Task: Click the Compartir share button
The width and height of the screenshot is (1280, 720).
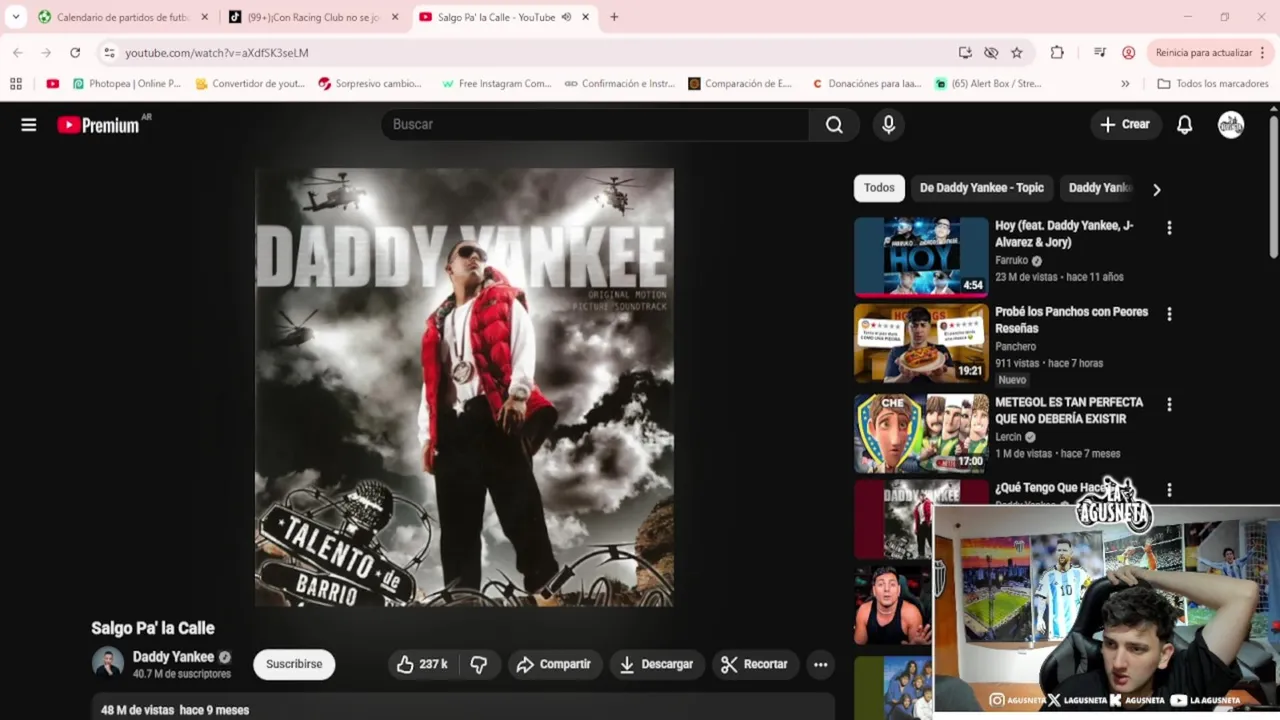Action: 553,664
